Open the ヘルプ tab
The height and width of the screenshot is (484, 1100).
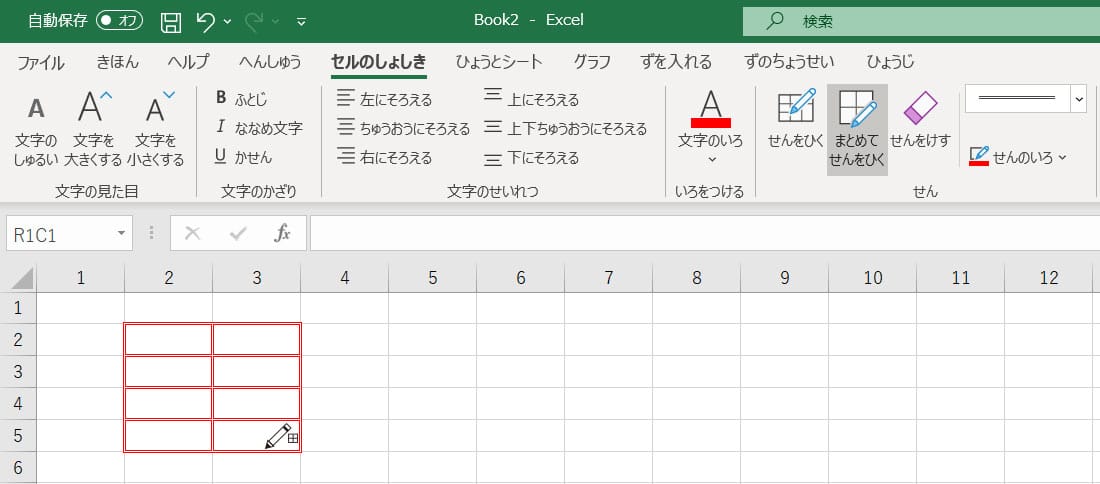click(188, 62)
